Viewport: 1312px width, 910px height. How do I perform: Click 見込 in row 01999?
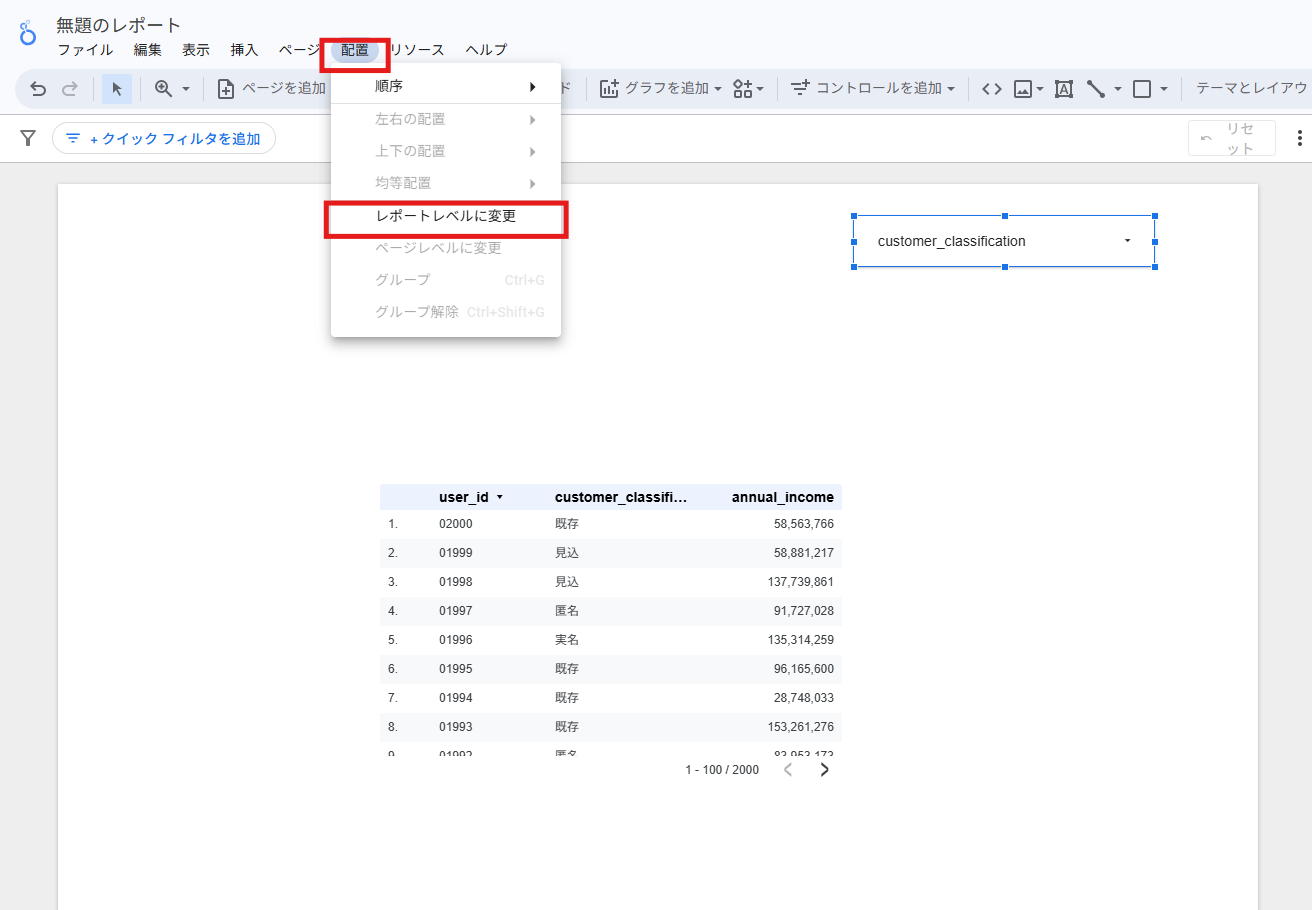click(567, 553)
